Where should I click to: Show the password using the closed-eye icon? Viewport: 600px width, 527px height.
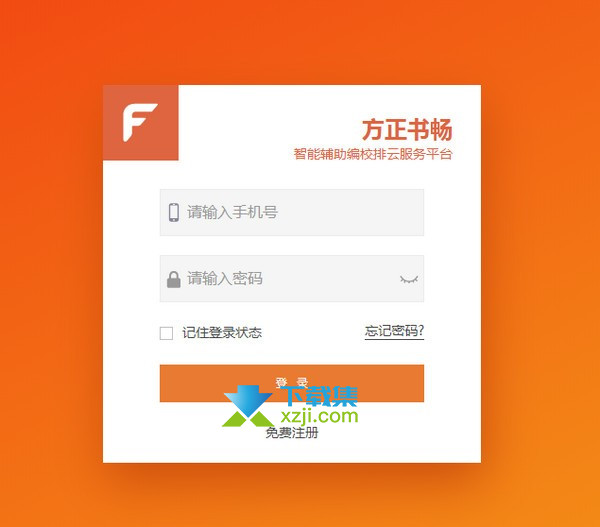pos(409,279)
